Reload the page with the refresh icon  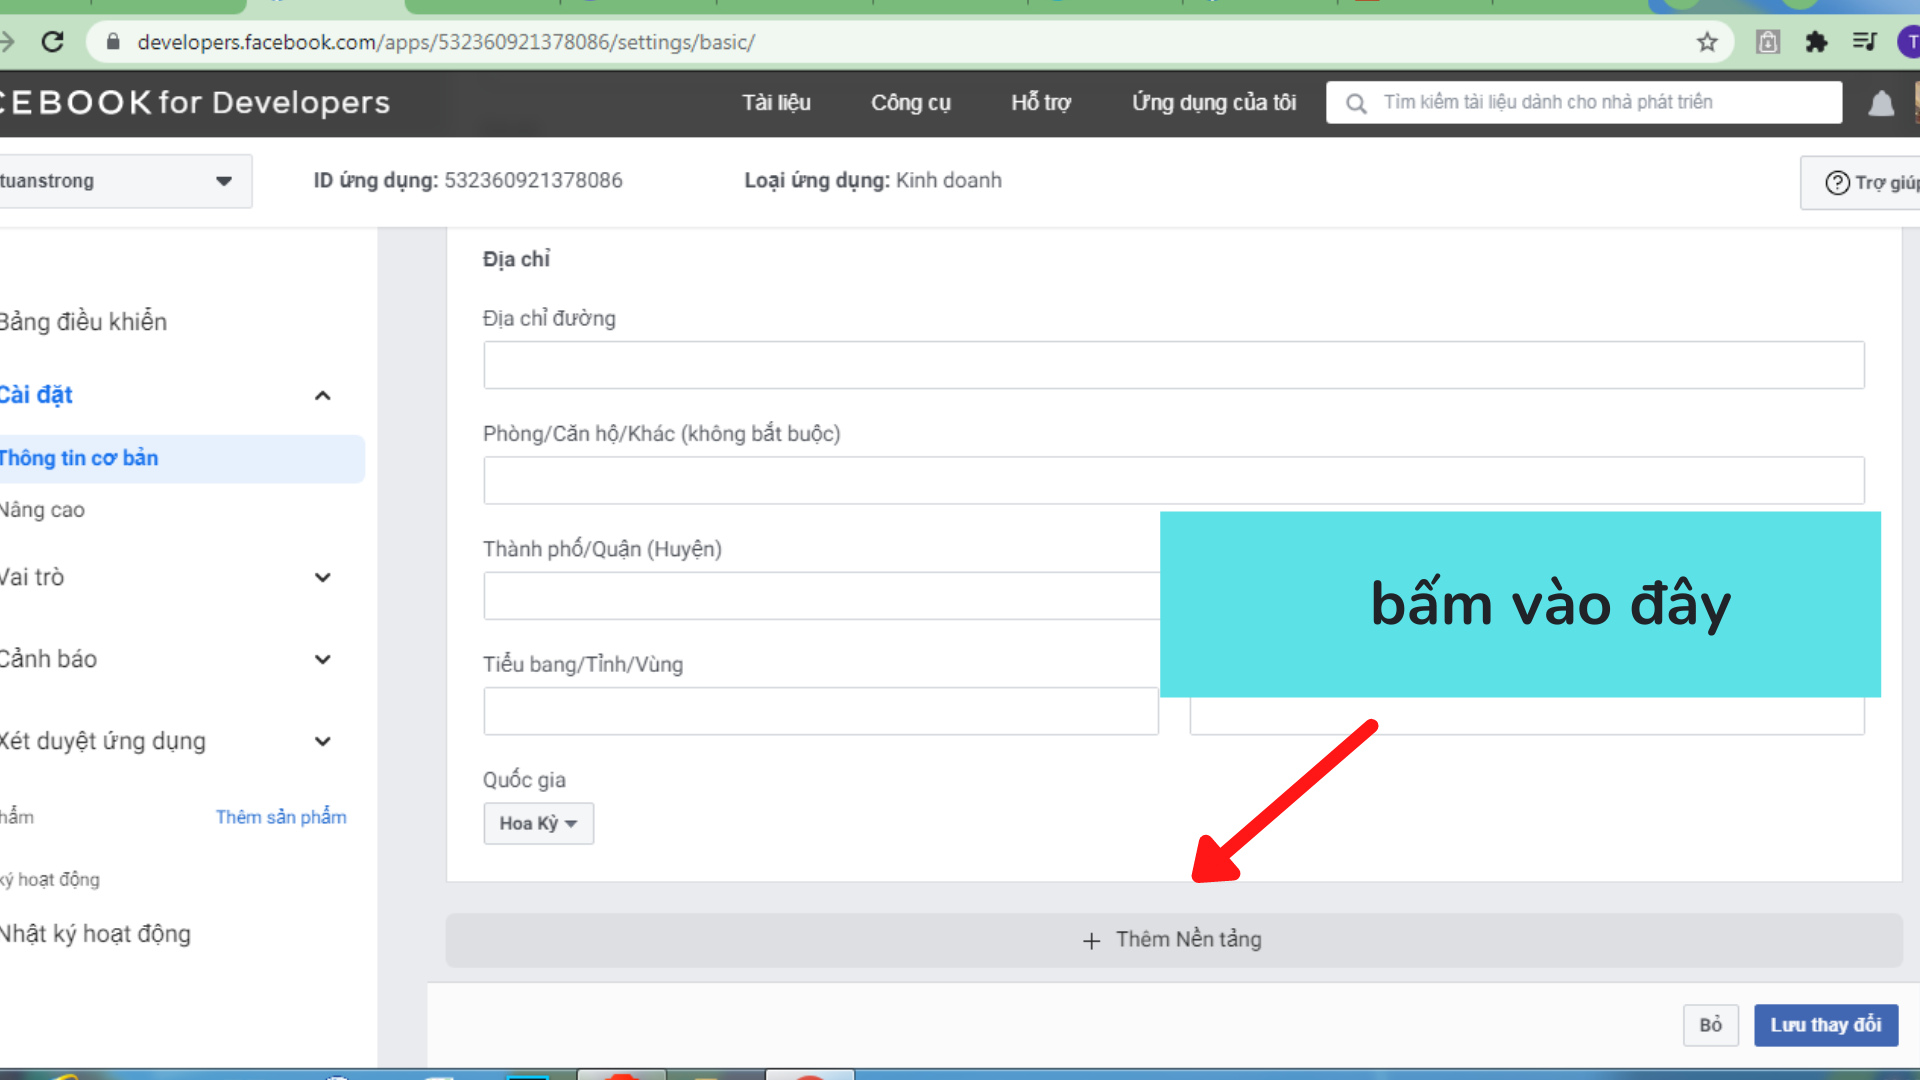coord(53,42)
